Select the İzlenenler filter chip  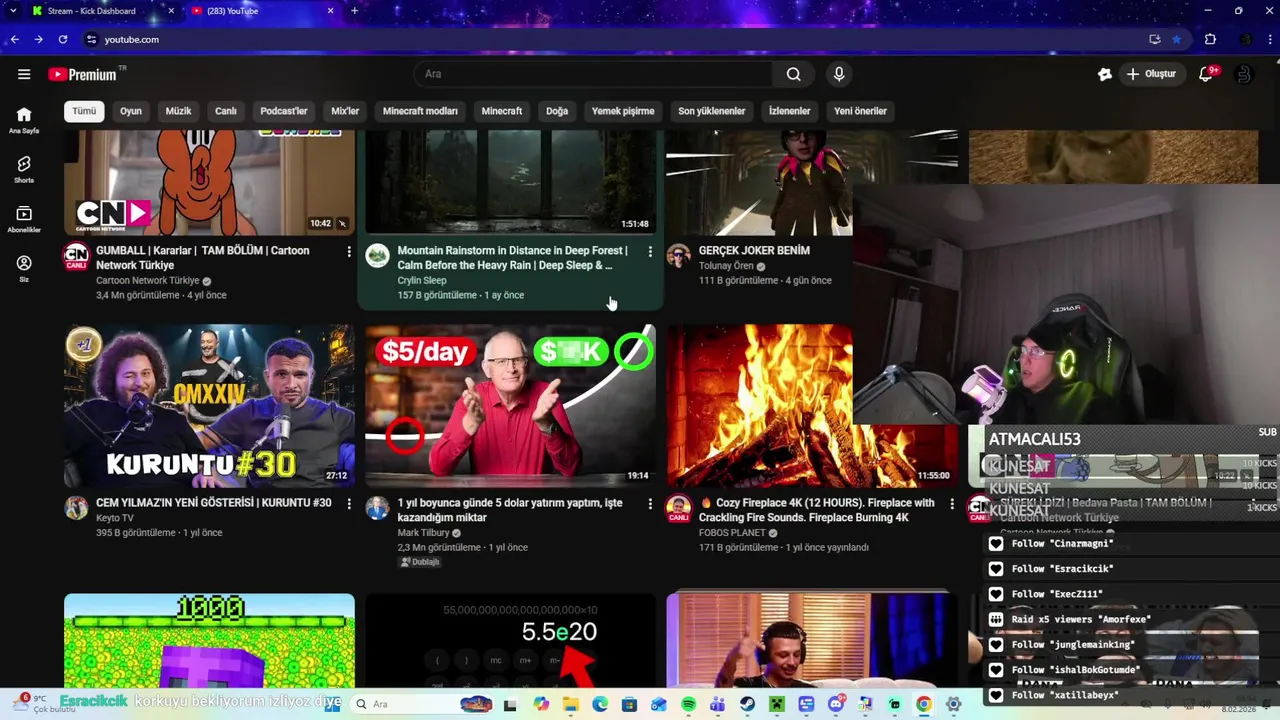(790, 111)
